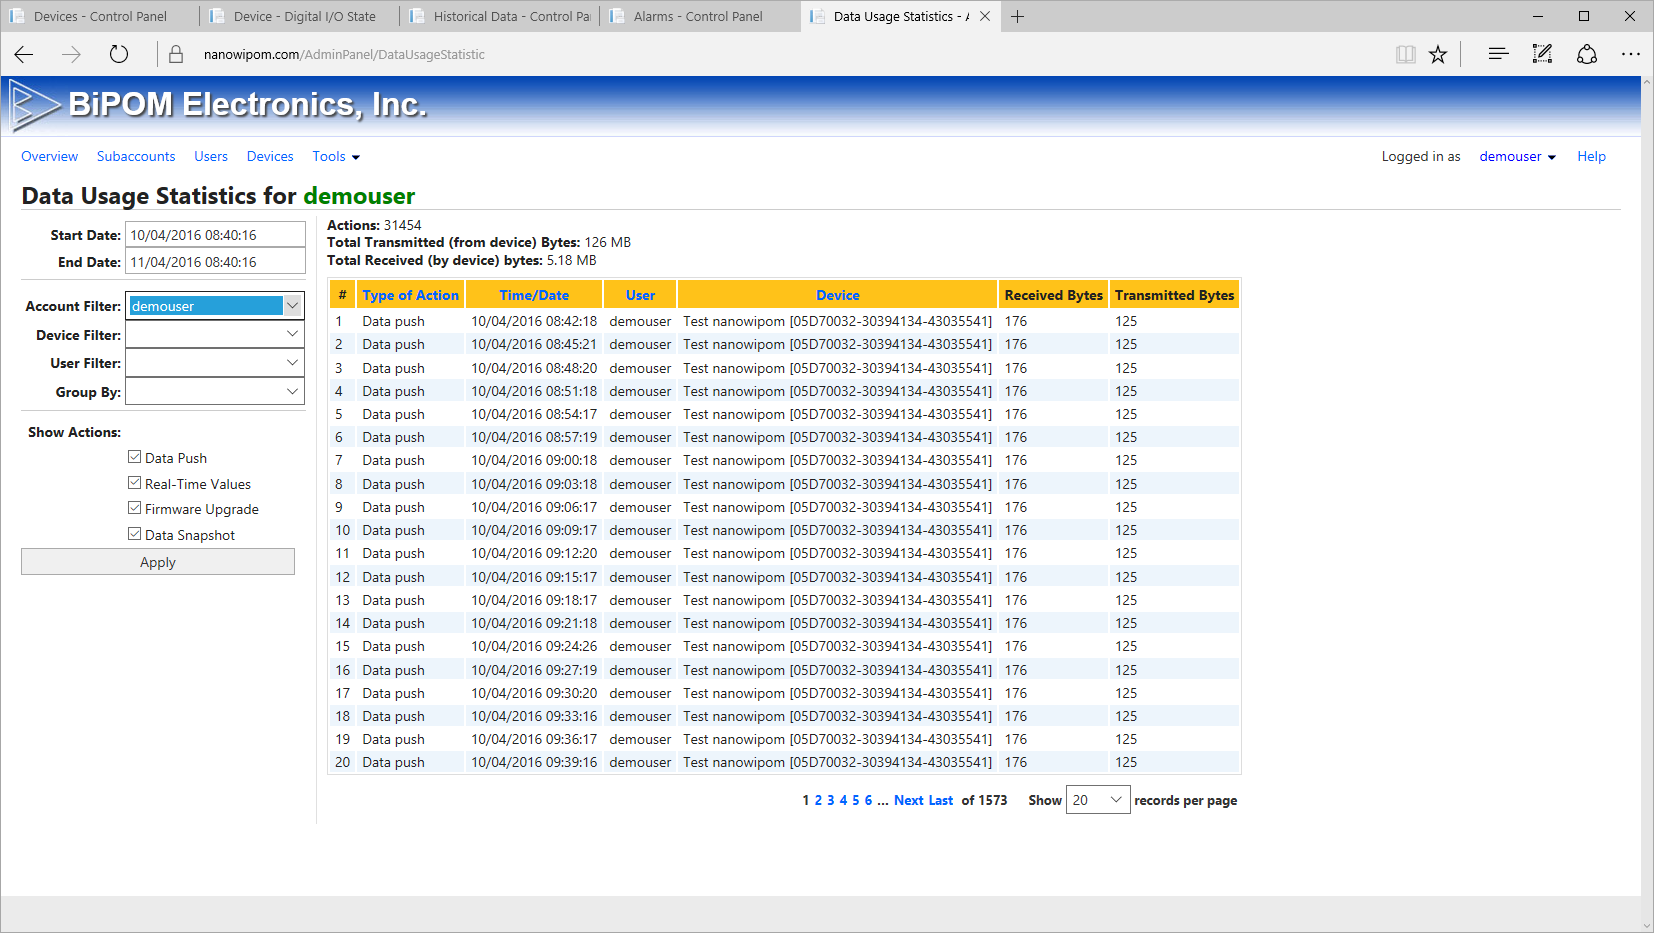Switch to Device - Digital I/O State tab
This screenshot has width=1654, height=933.
pyautogui.click(x=300, y=16)
